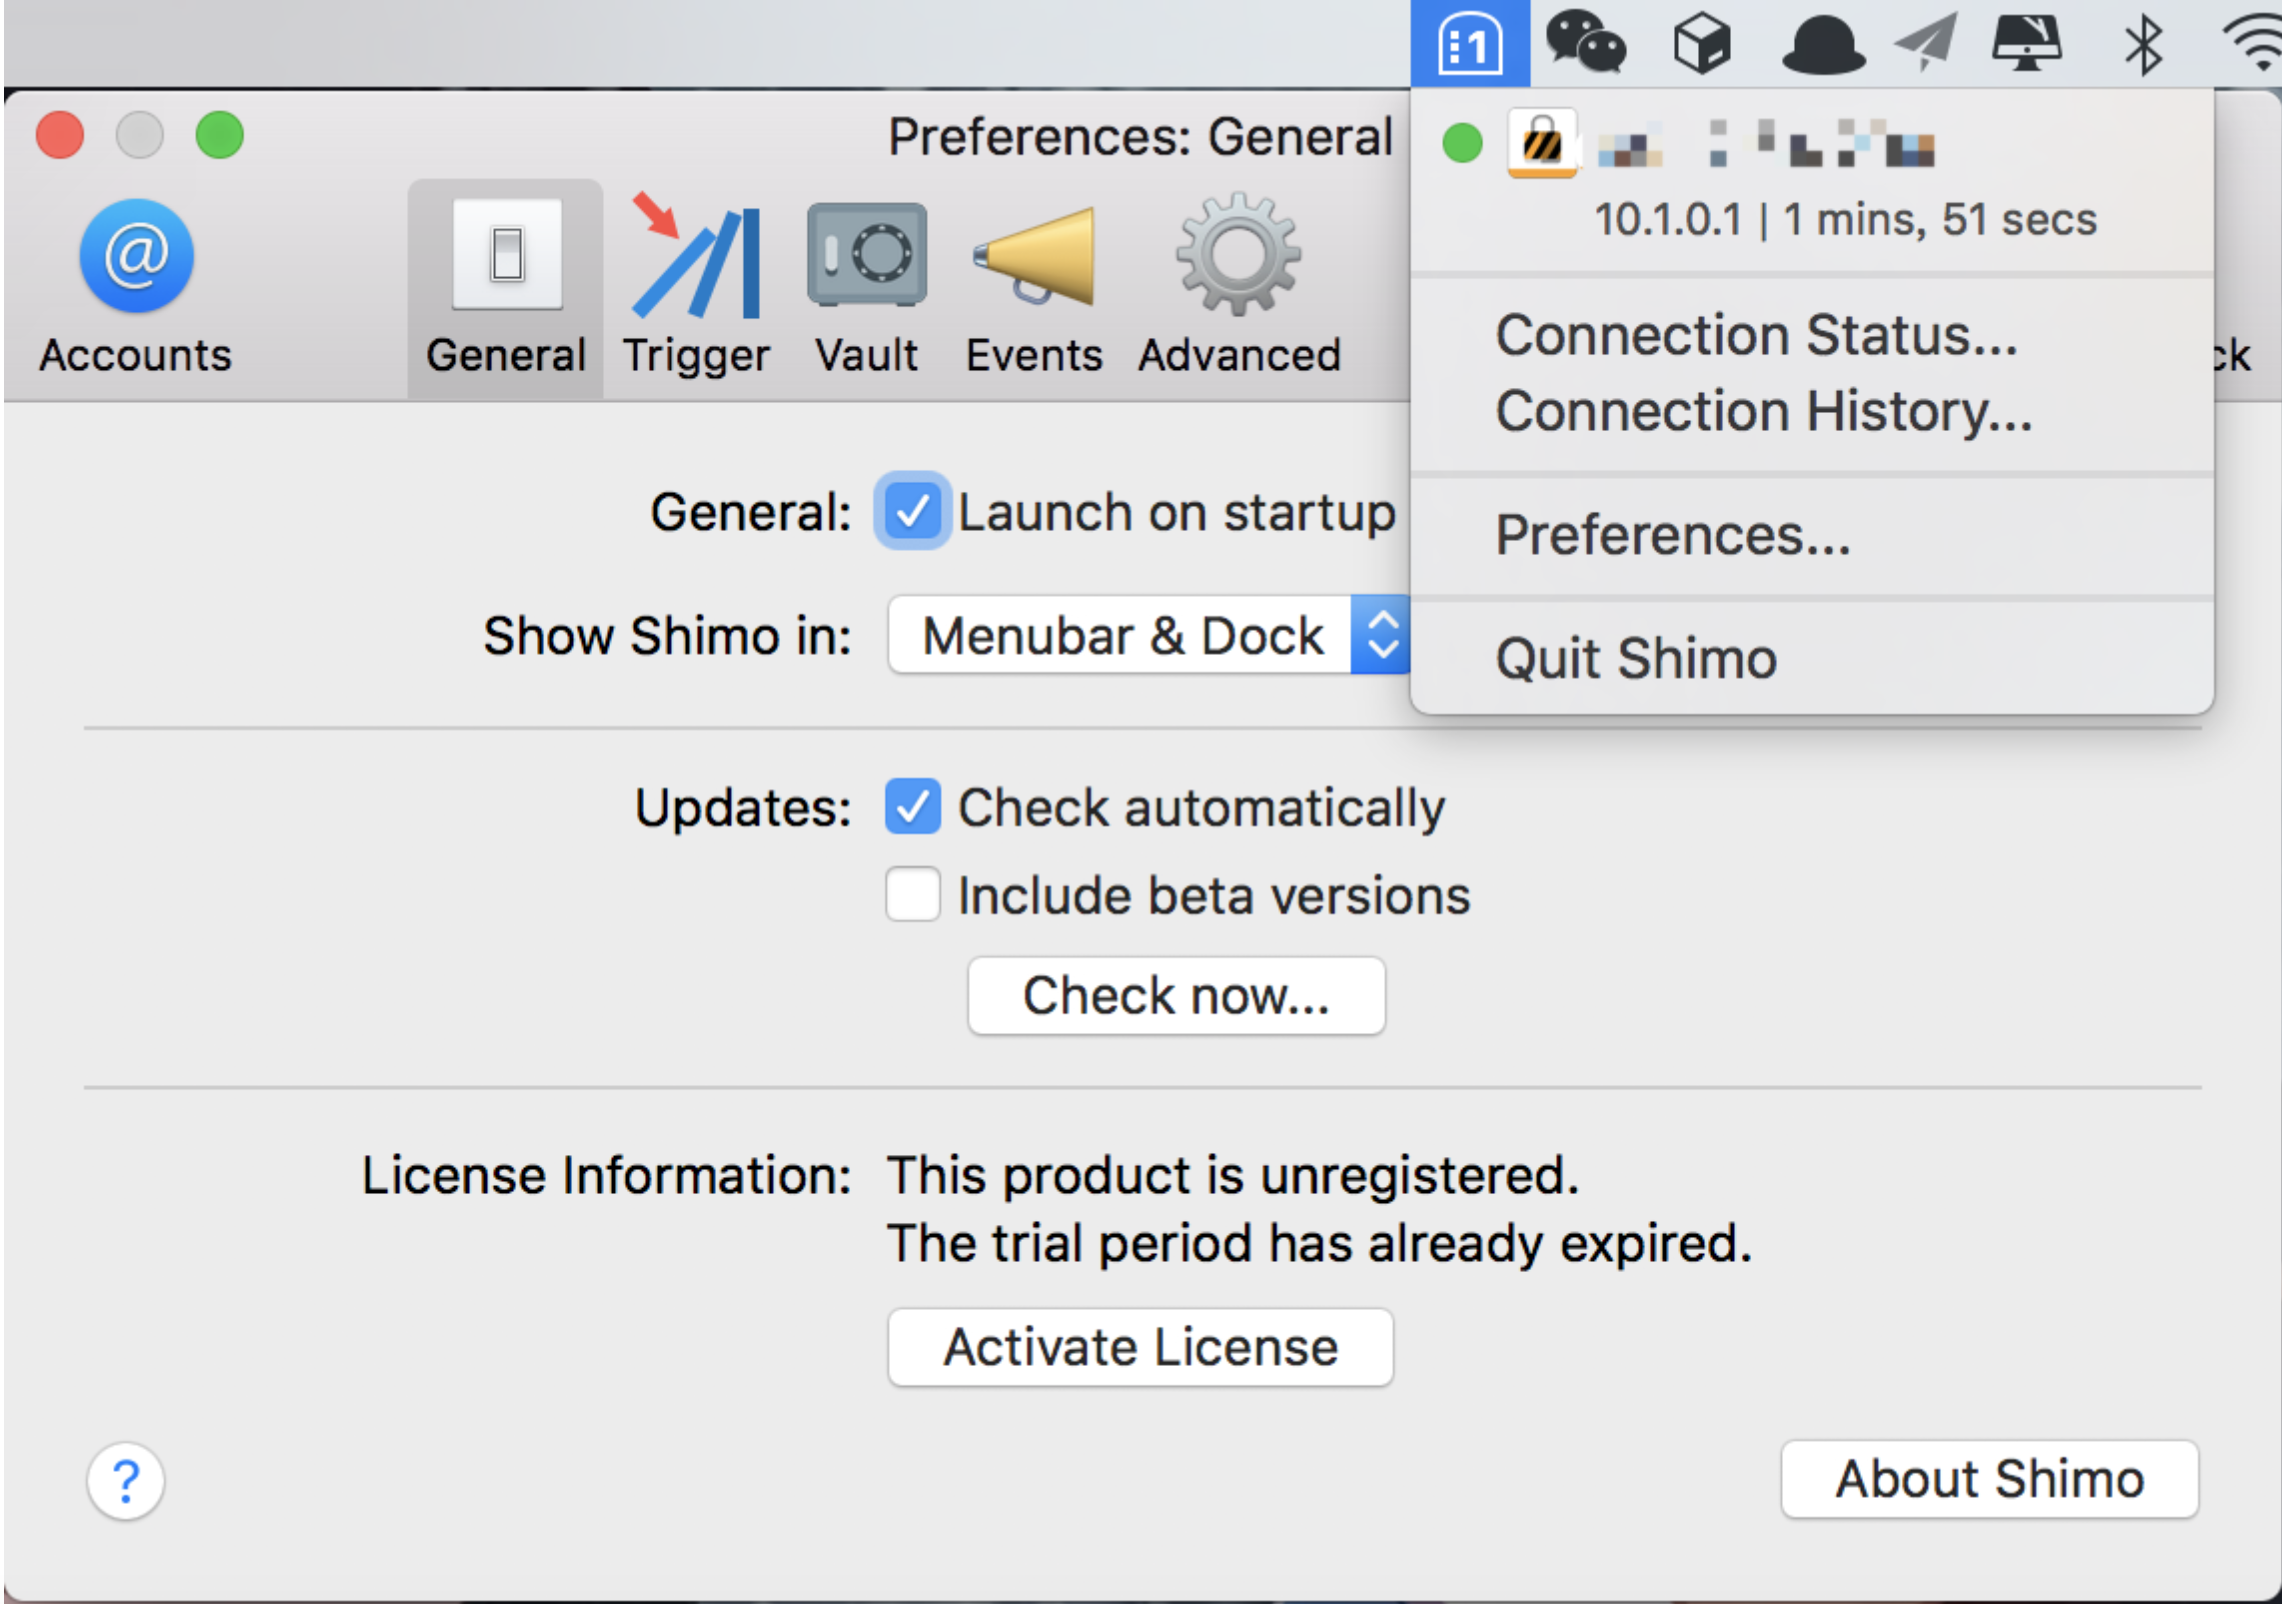Click the paper plane menu bar icon
The width and height of the screenshot is (2282, 1604).
coord(1926,44)
